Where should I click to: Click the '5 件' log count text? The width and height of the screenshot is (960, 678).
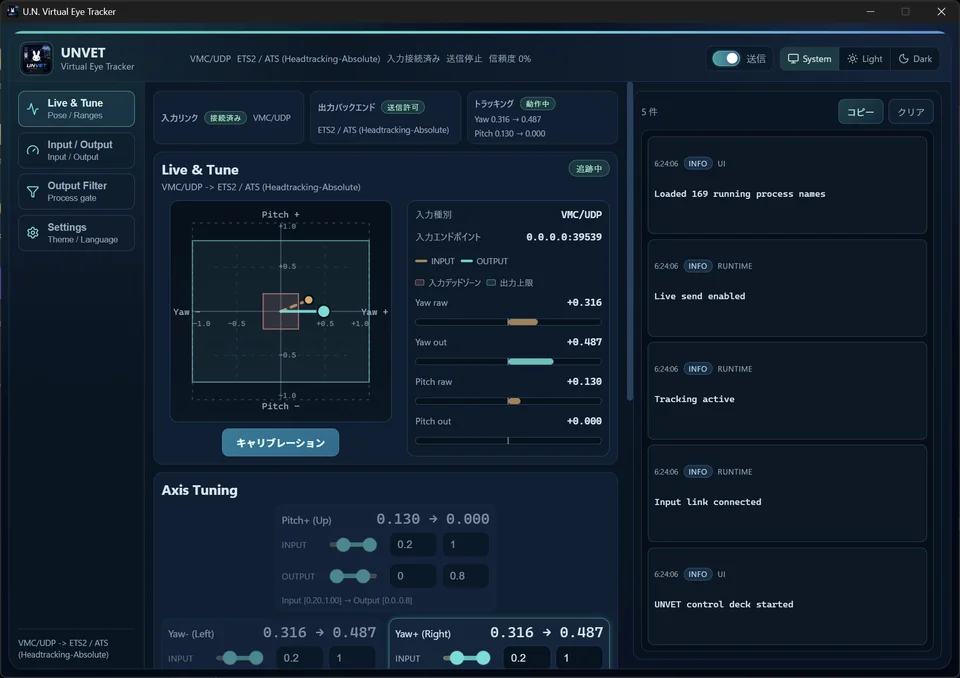click(650, 112)
